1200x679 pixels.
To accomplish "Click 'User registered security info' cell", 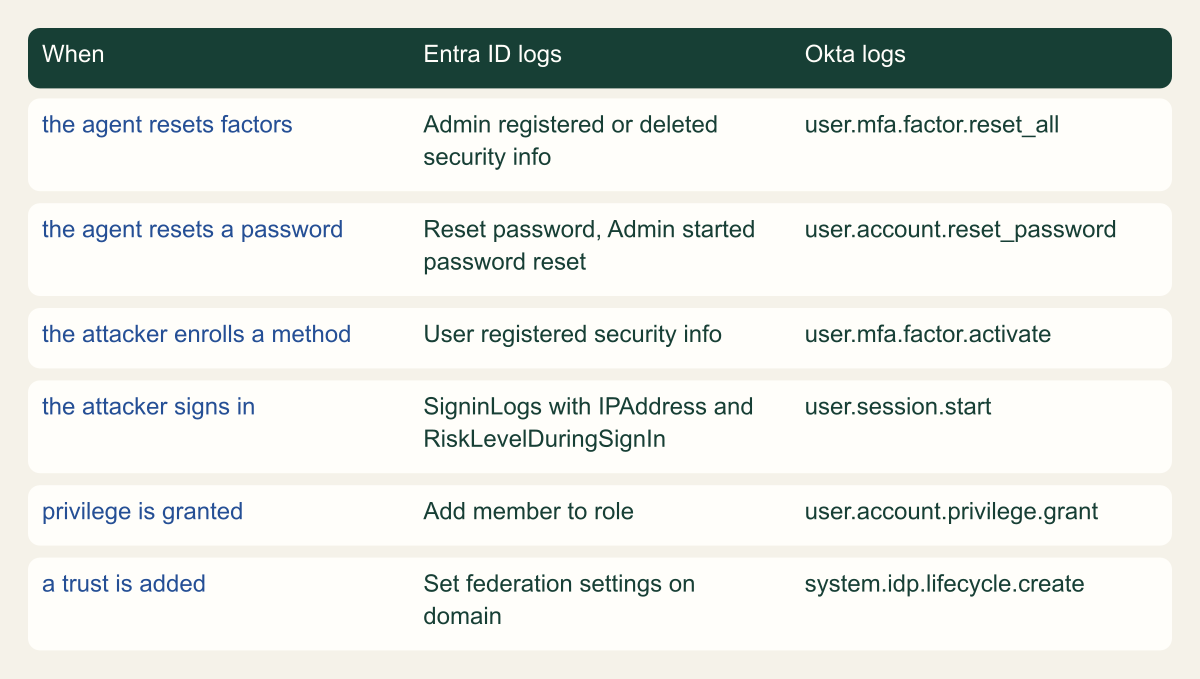I will (x=572, y=334).
